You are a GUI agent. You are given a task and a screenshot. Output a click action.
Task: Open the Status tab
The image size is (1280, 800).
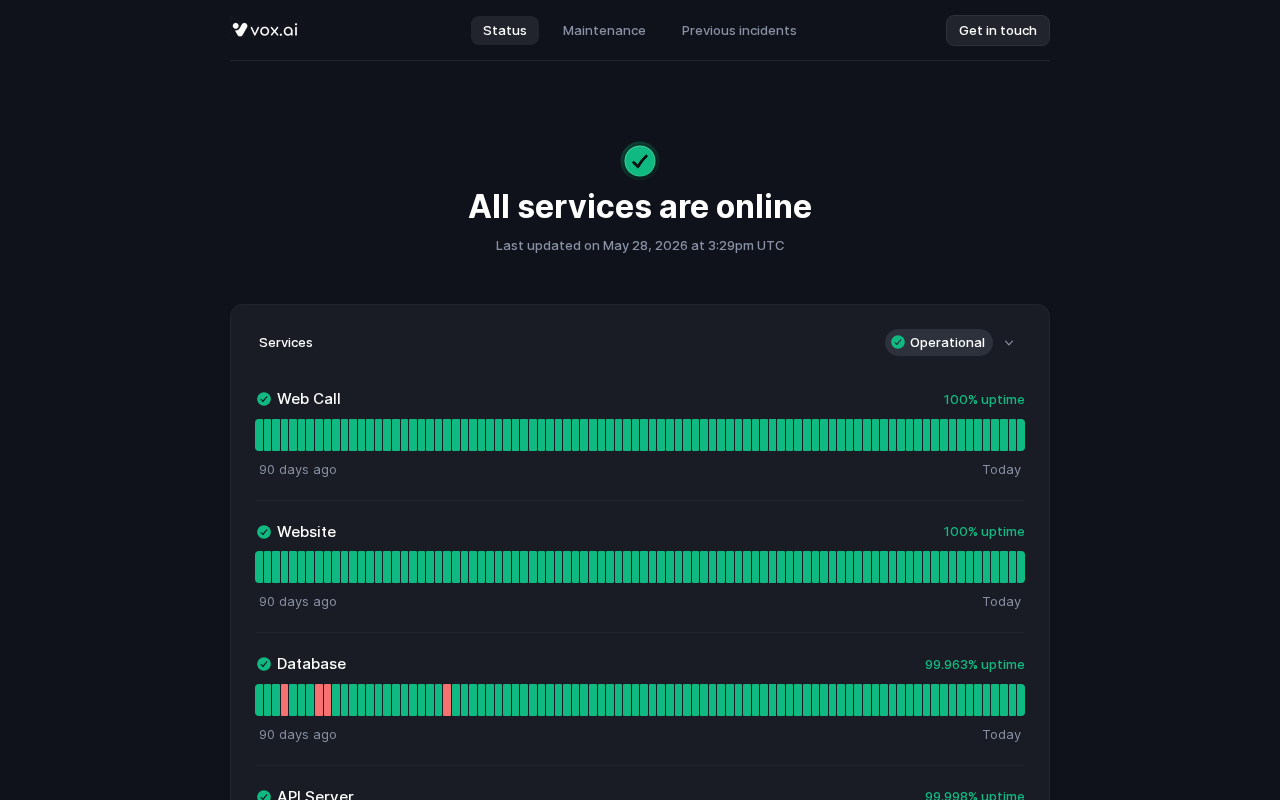505,30
